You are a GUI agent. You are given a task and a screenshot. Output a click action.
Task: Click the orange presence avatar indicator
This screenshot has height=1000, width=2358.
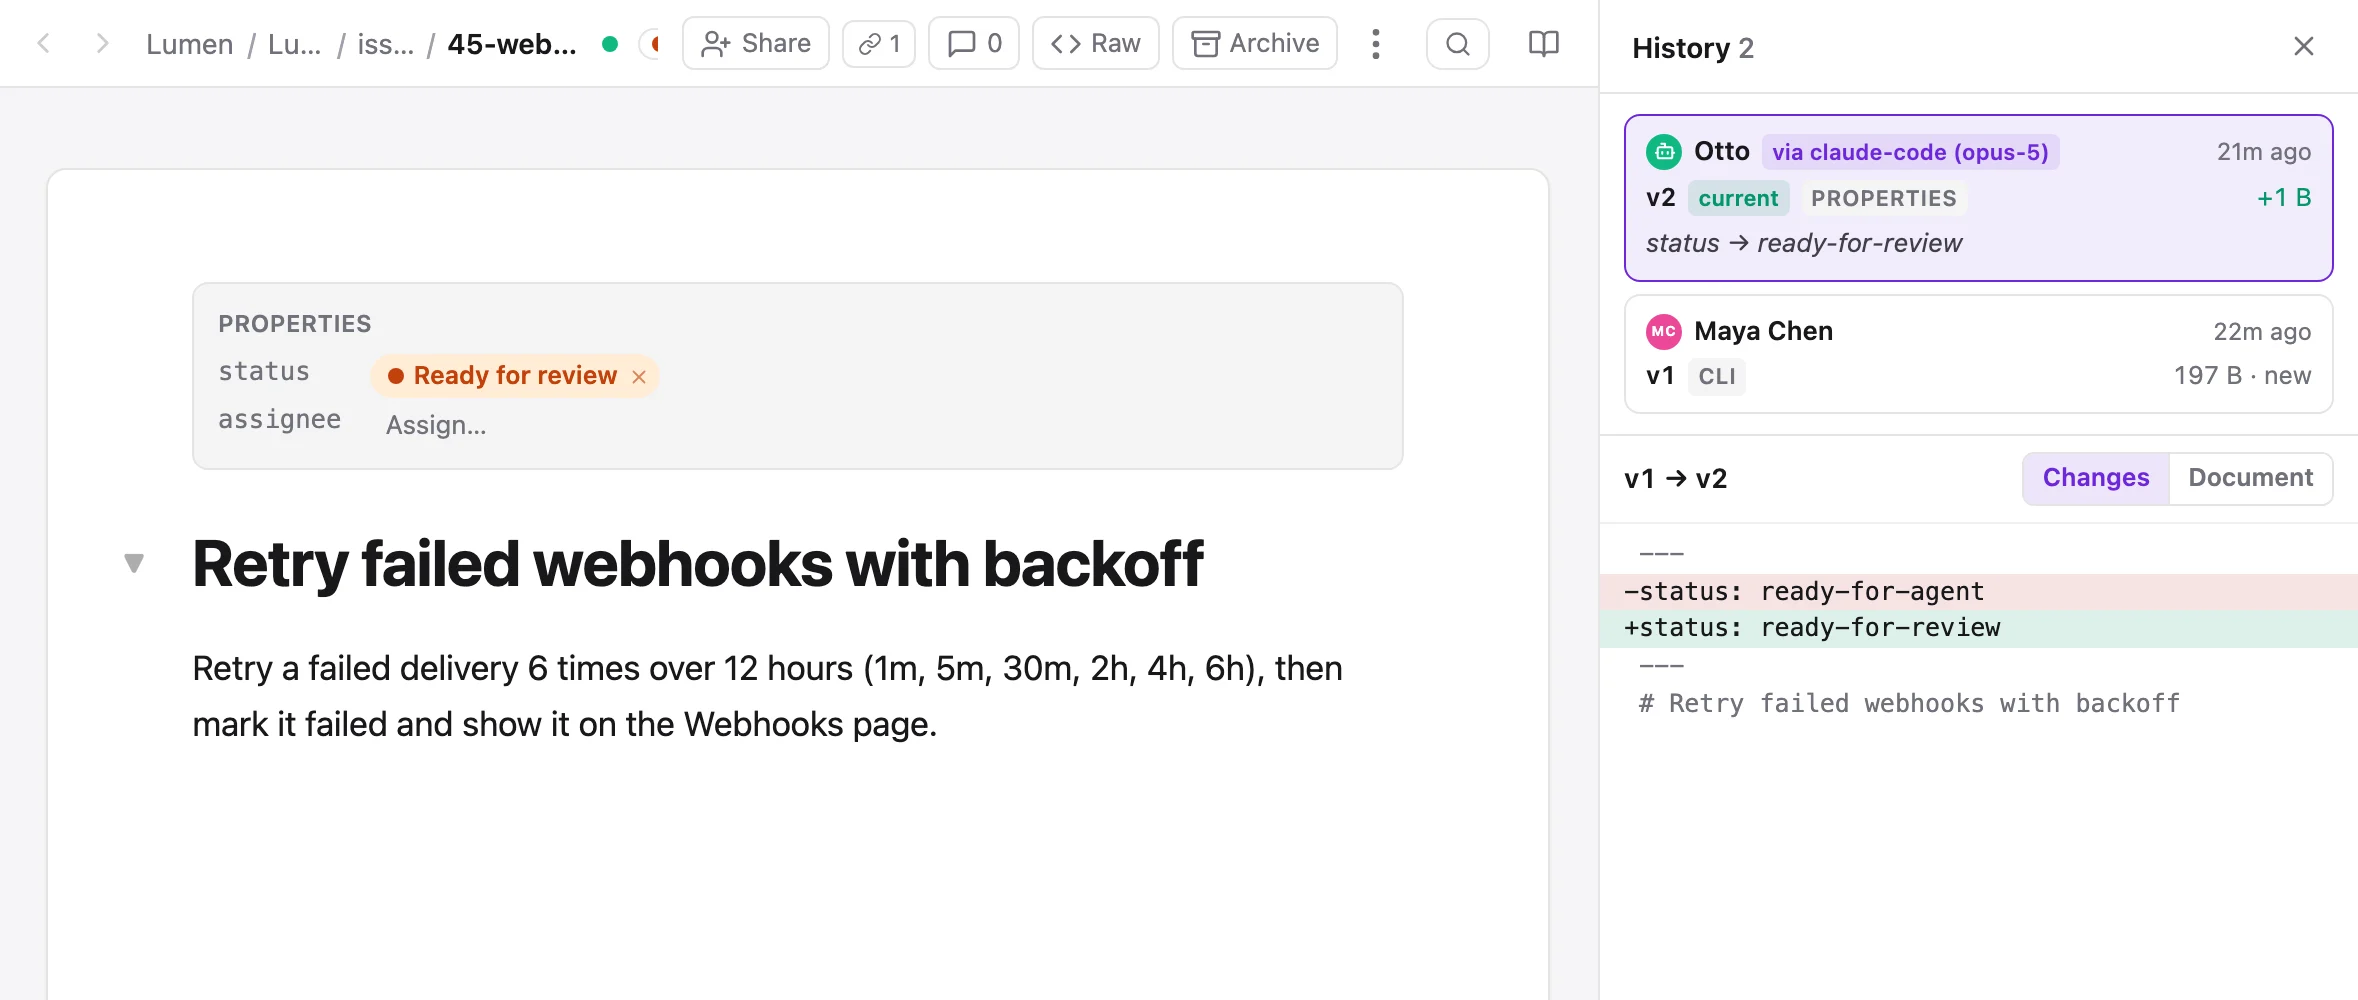[x=652, y=44]
